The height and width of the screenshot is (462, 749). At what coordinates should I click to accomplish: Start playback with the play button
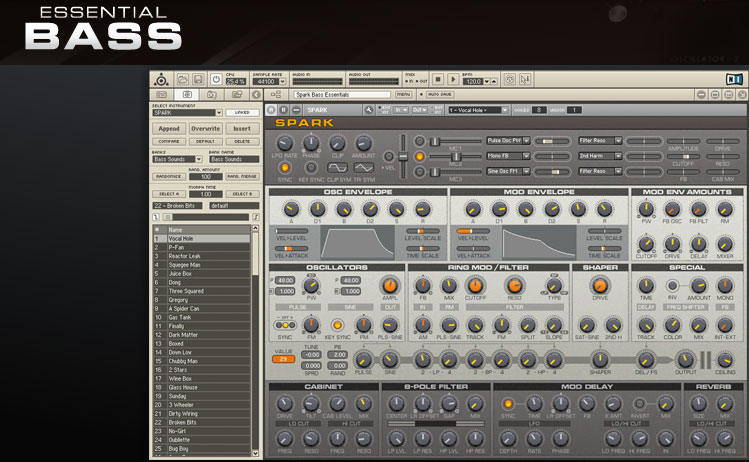tap(453, 79)
